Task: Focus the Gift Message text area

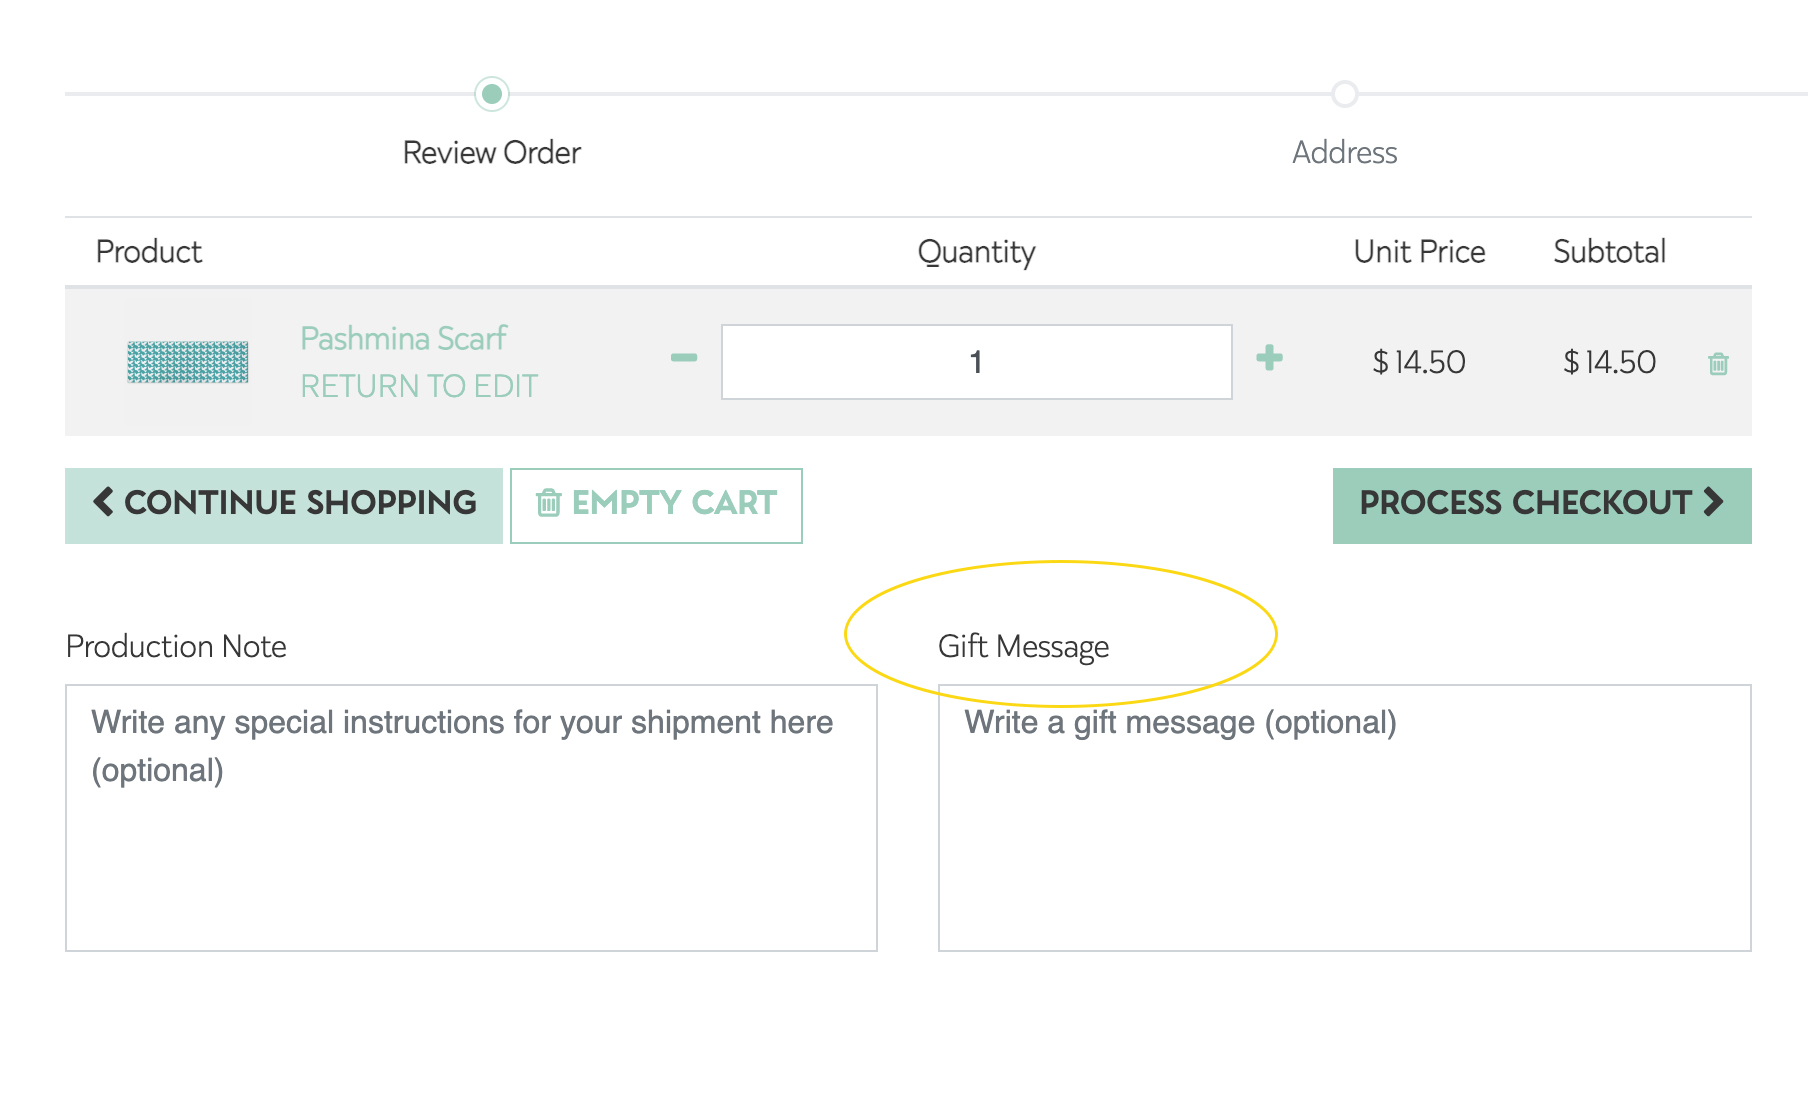Action: tap(1345, 818)
